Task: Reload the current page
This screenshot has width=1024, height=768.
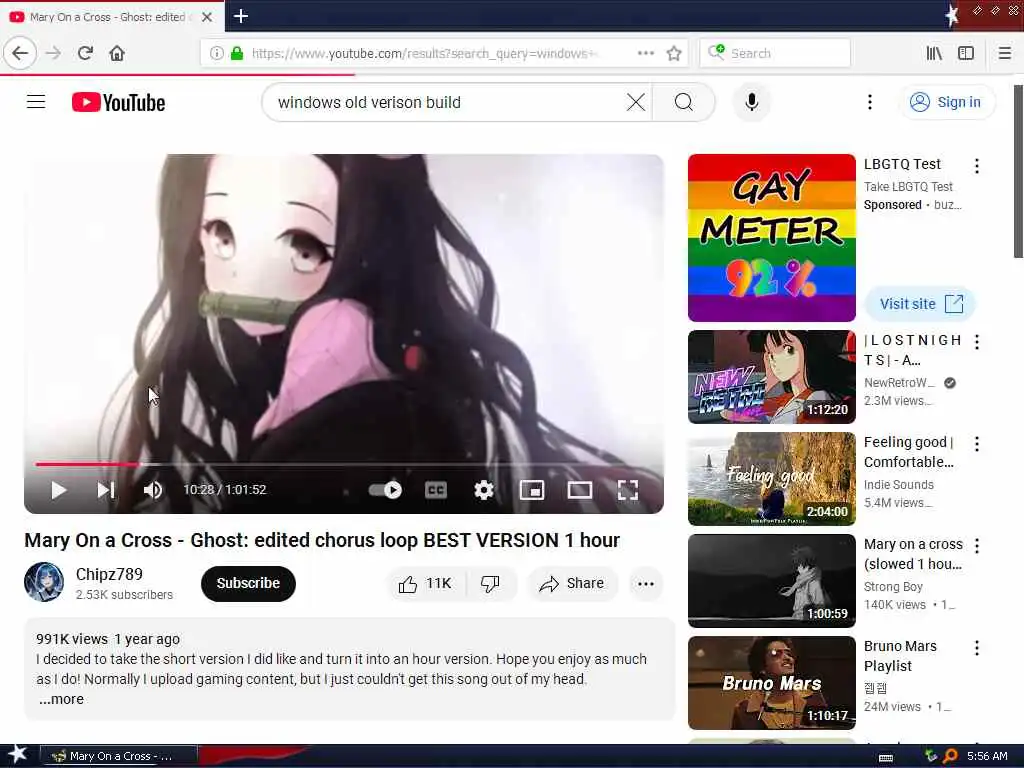Action: tap(86, 54)
